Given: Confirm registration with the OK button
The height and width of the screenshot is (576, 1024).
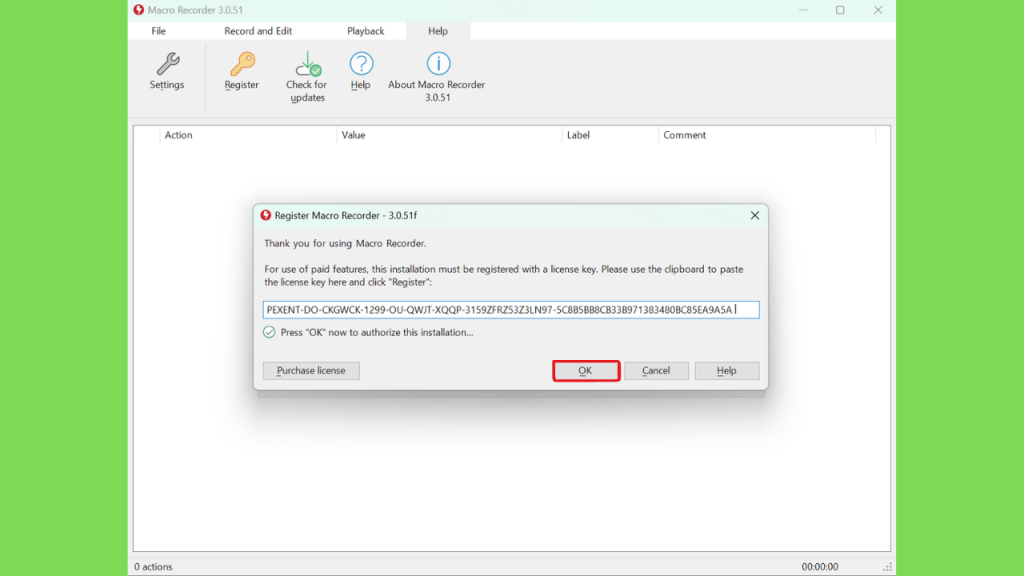Looking at the screenshot, I should coord(586,370).
